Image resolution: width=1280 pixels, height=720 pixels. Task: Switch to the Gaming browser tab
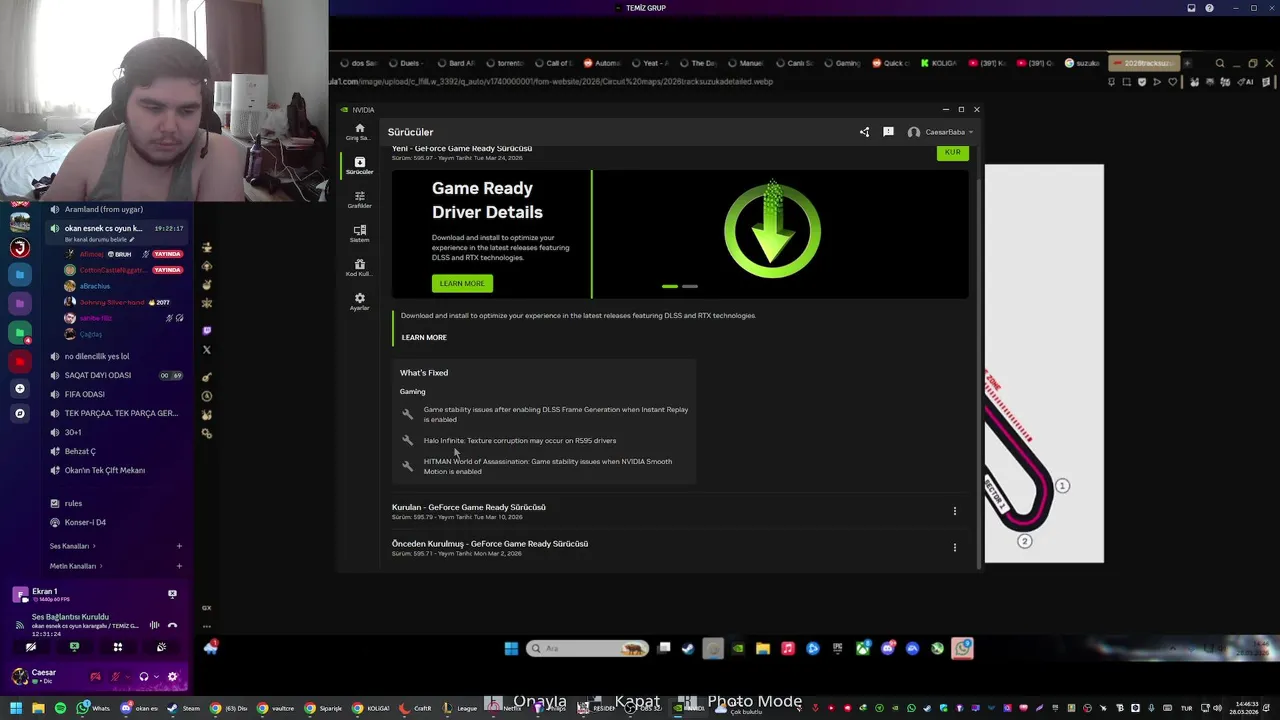pos(843,63)
